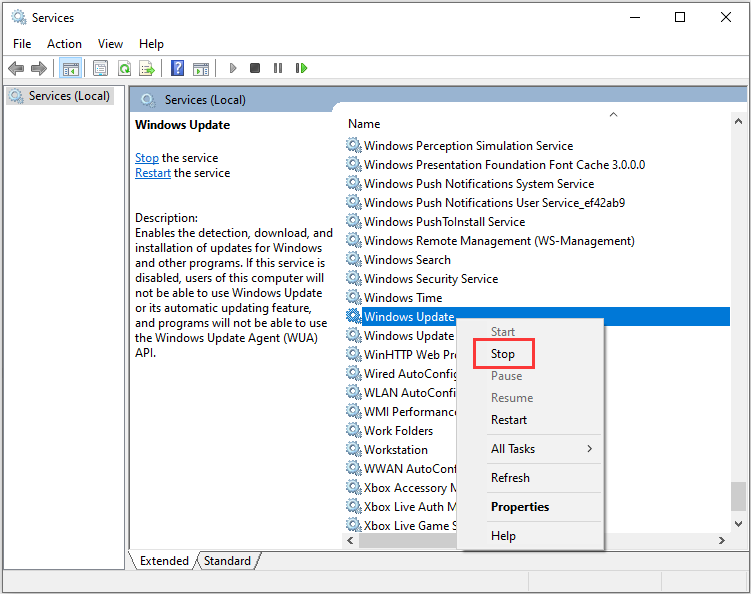The image size is (751, 594).
Task: Click the vertical scrollbar thumb
Action: tap(738, 496)
